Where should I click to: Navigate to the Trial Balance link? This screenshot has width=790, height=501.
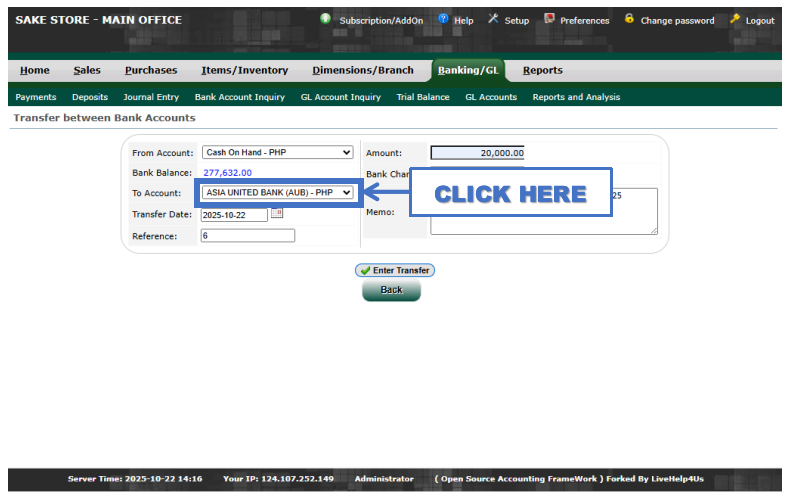click(x=423, y=97)
